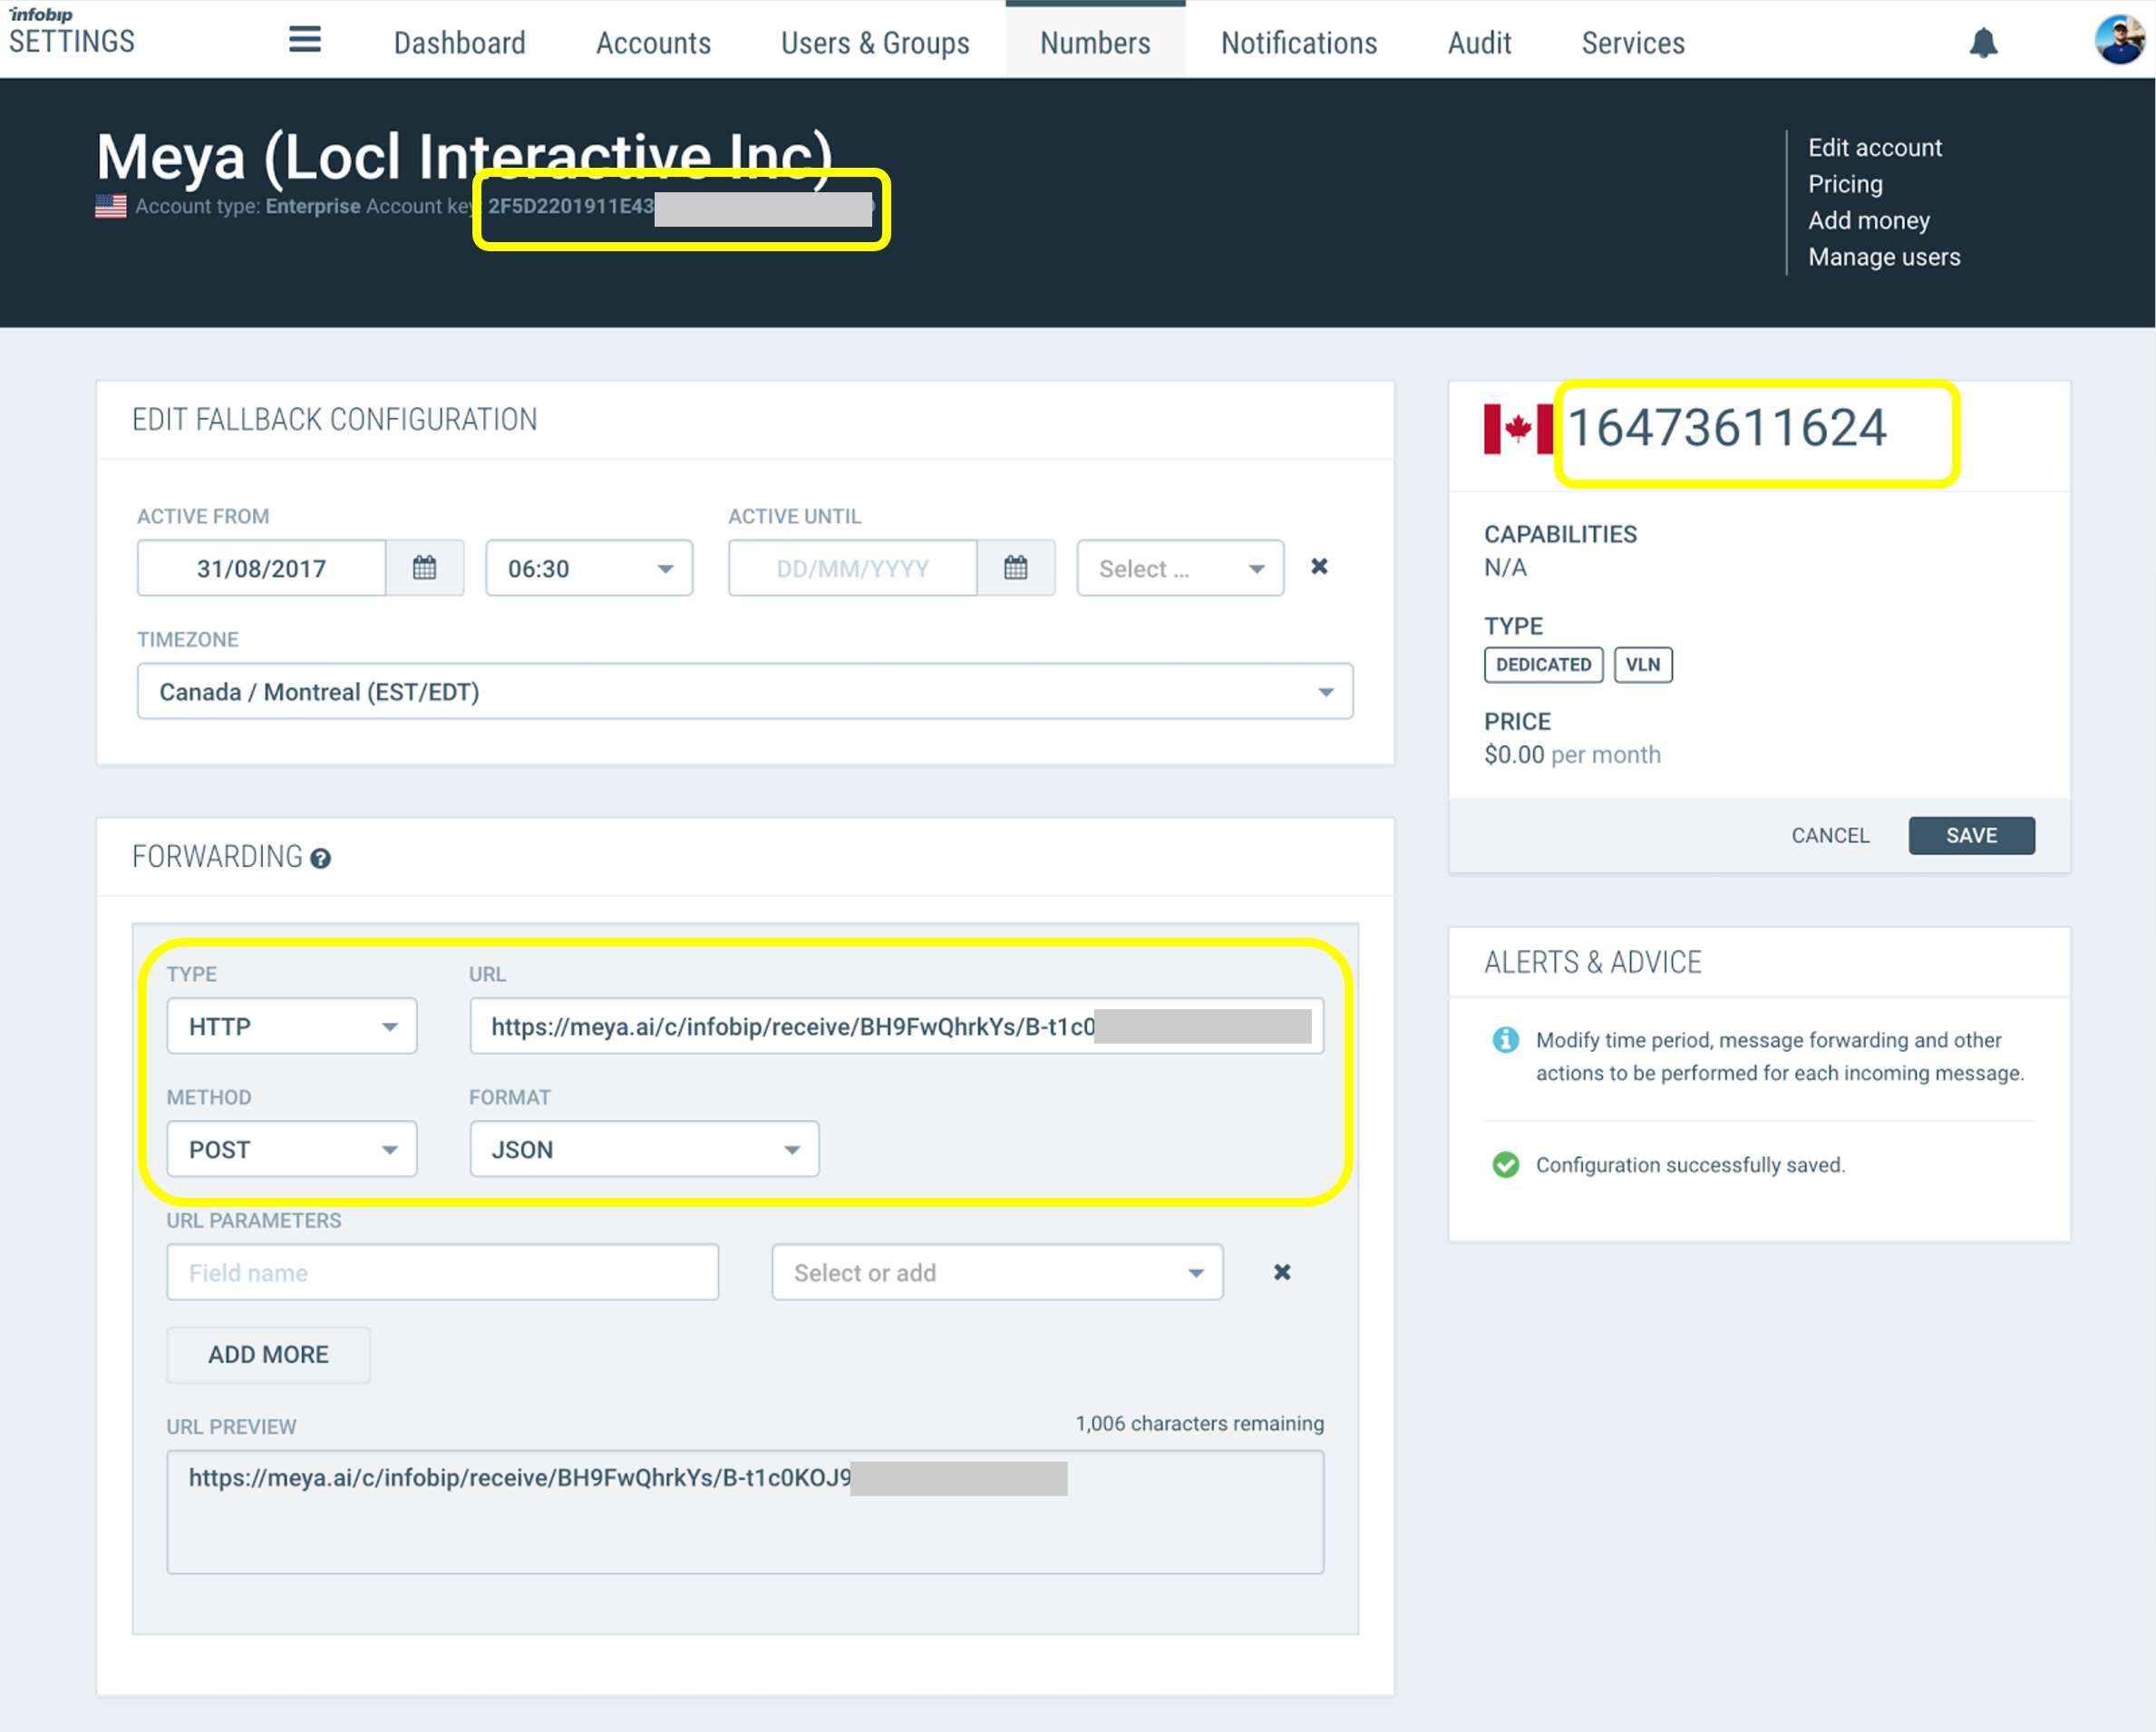Open the user profile avatar
The width and height of the screenshot is (2156, 1732).
2120,40
